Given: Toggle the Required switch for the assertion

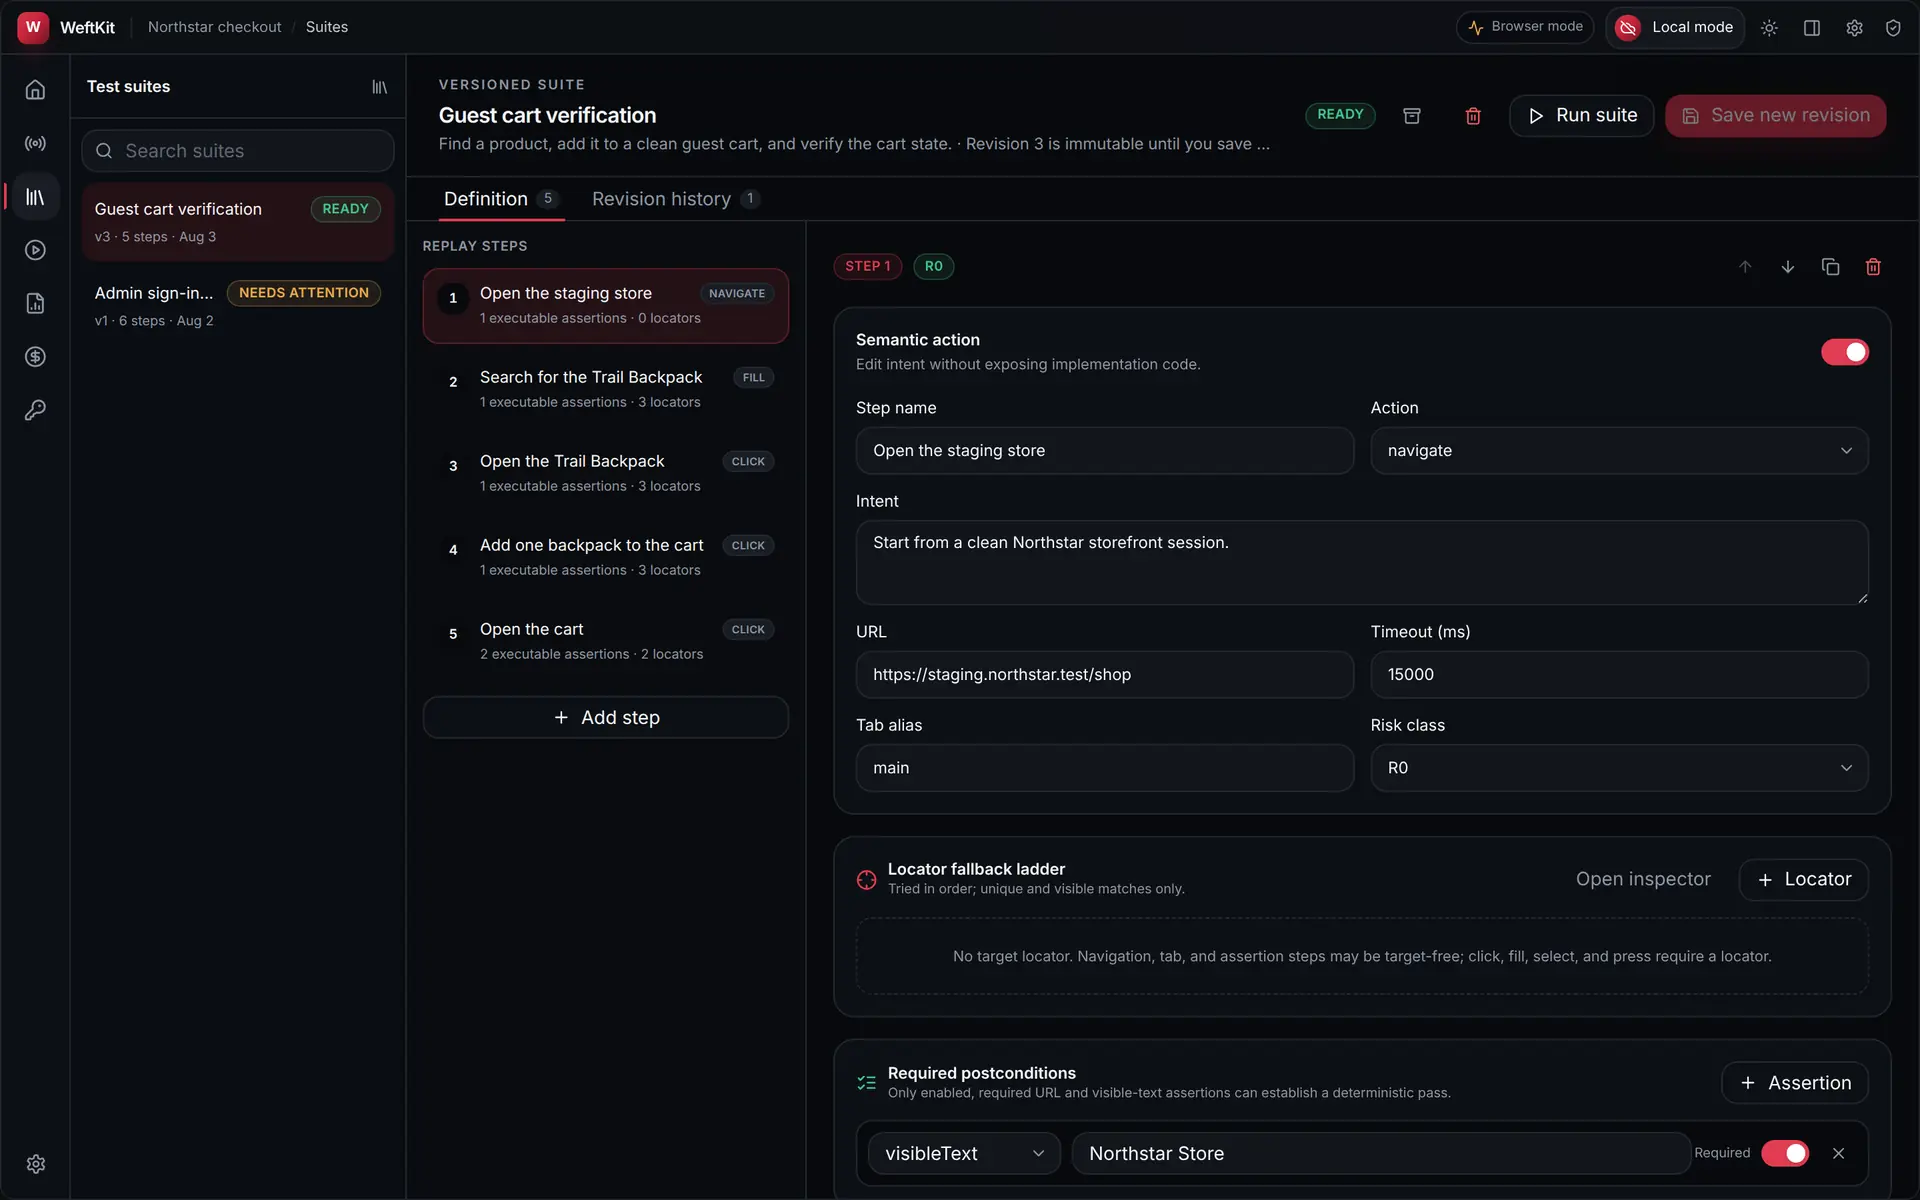Looking at the screenshot, I should (x=1785, y=1153).
